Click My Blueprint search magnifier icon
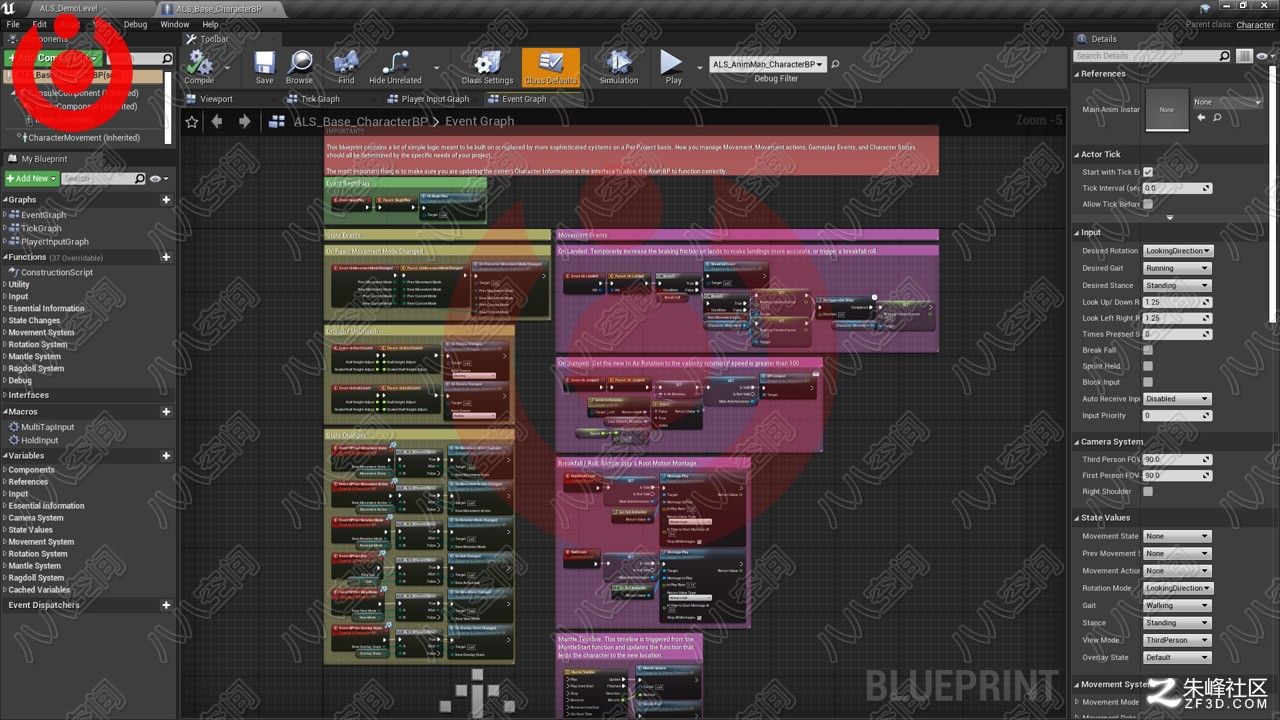 tap(139, 178)
